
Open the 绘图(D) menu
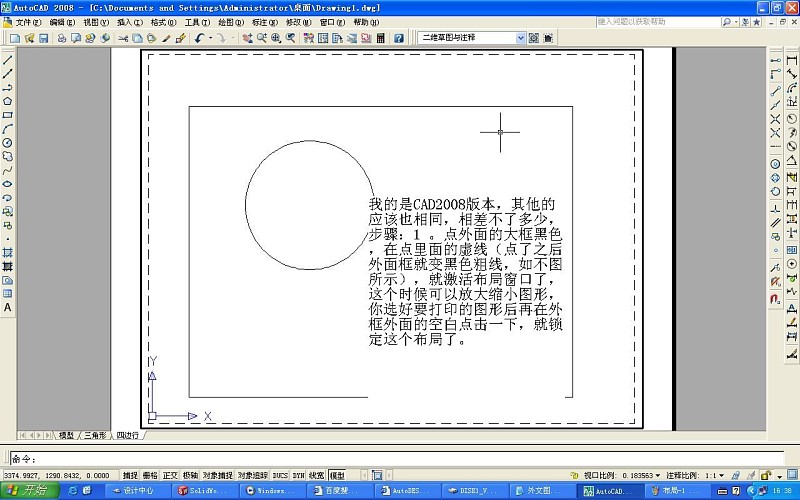(x=231, y=22)
